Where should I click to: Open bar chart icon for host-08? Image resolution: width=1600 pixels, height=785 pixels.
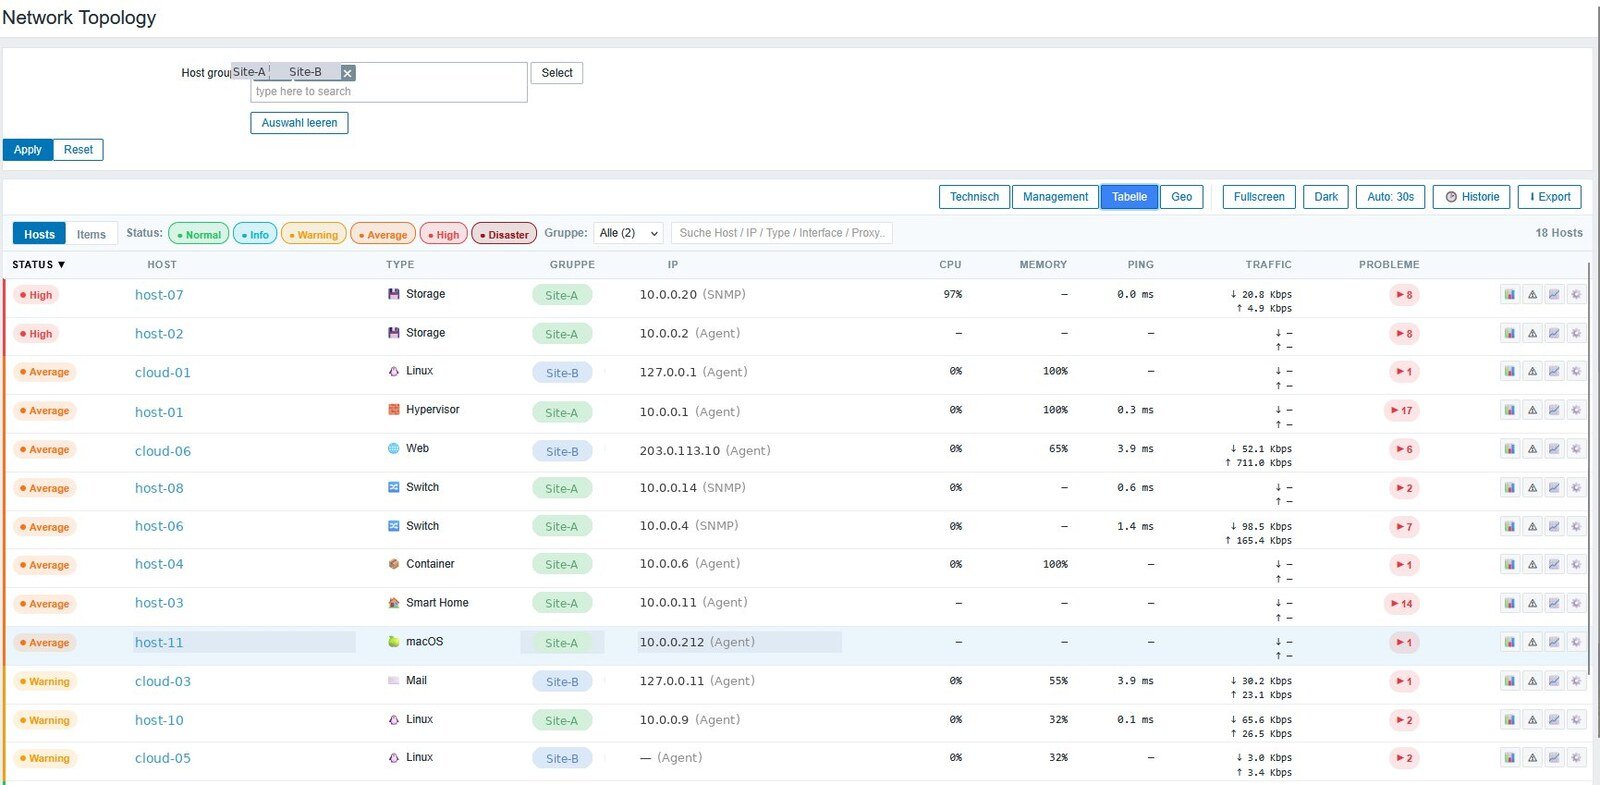pos(1510,487)
